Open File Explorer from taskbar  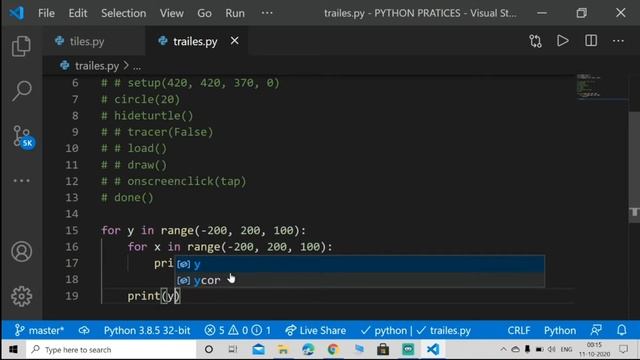(x=283, y=349)
